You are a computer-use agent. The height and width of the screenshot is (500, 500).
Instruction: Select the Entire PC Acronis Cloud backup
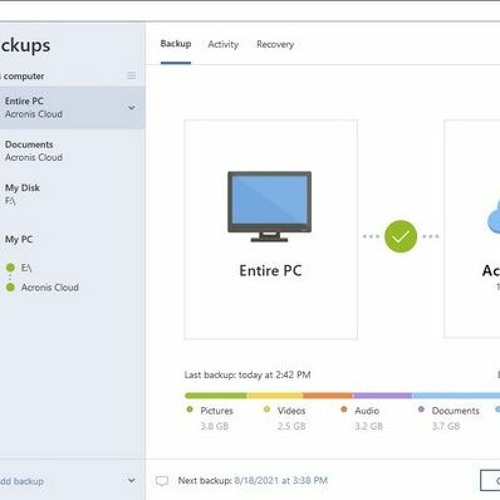[x=72, y=108]
